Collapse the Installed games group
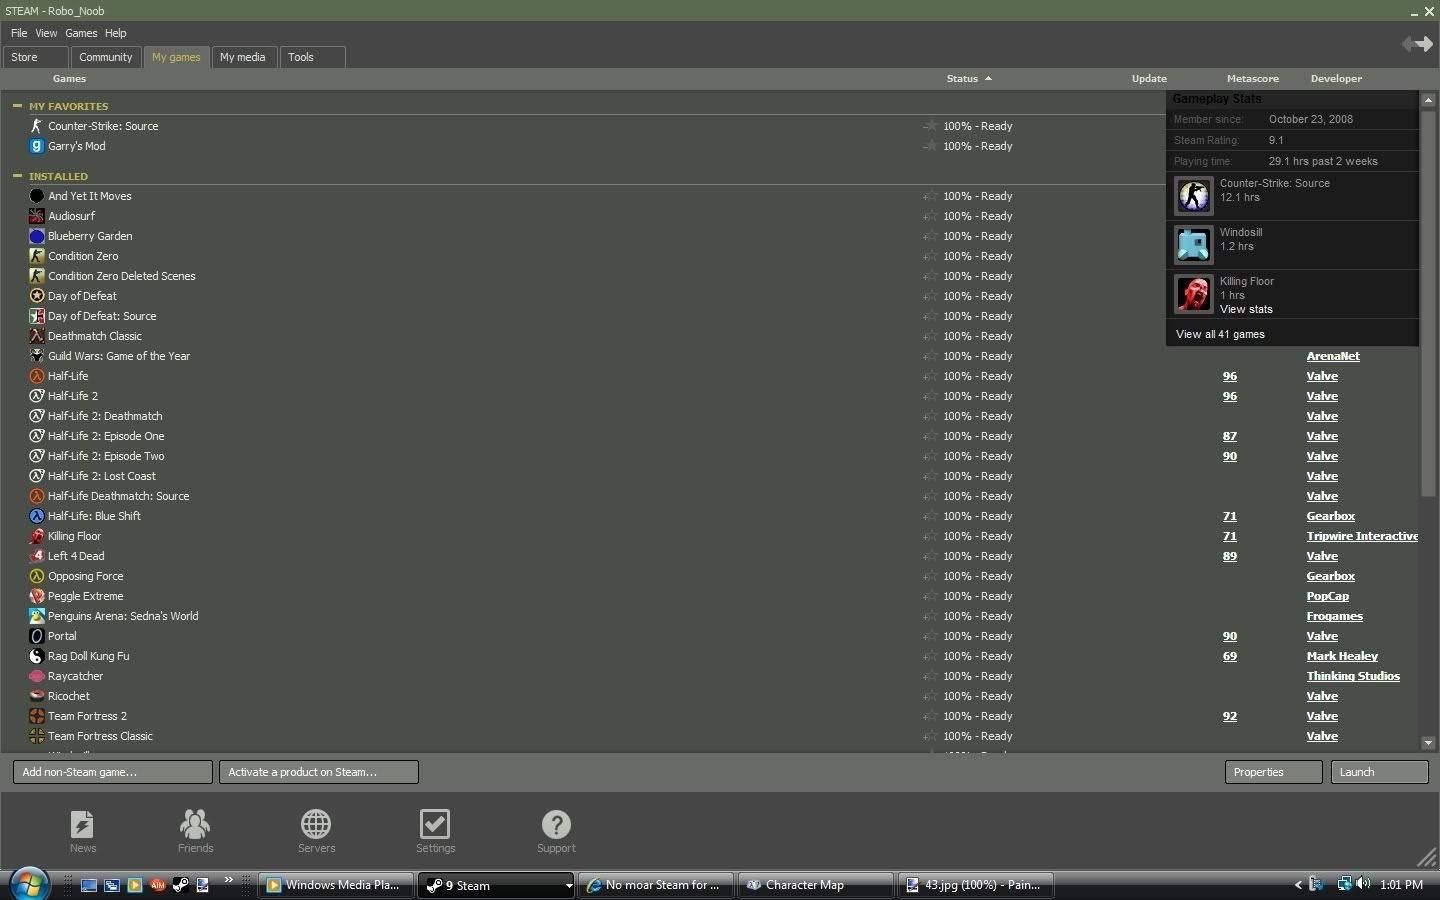The image size is (1440, 900). tap(17, 176)
